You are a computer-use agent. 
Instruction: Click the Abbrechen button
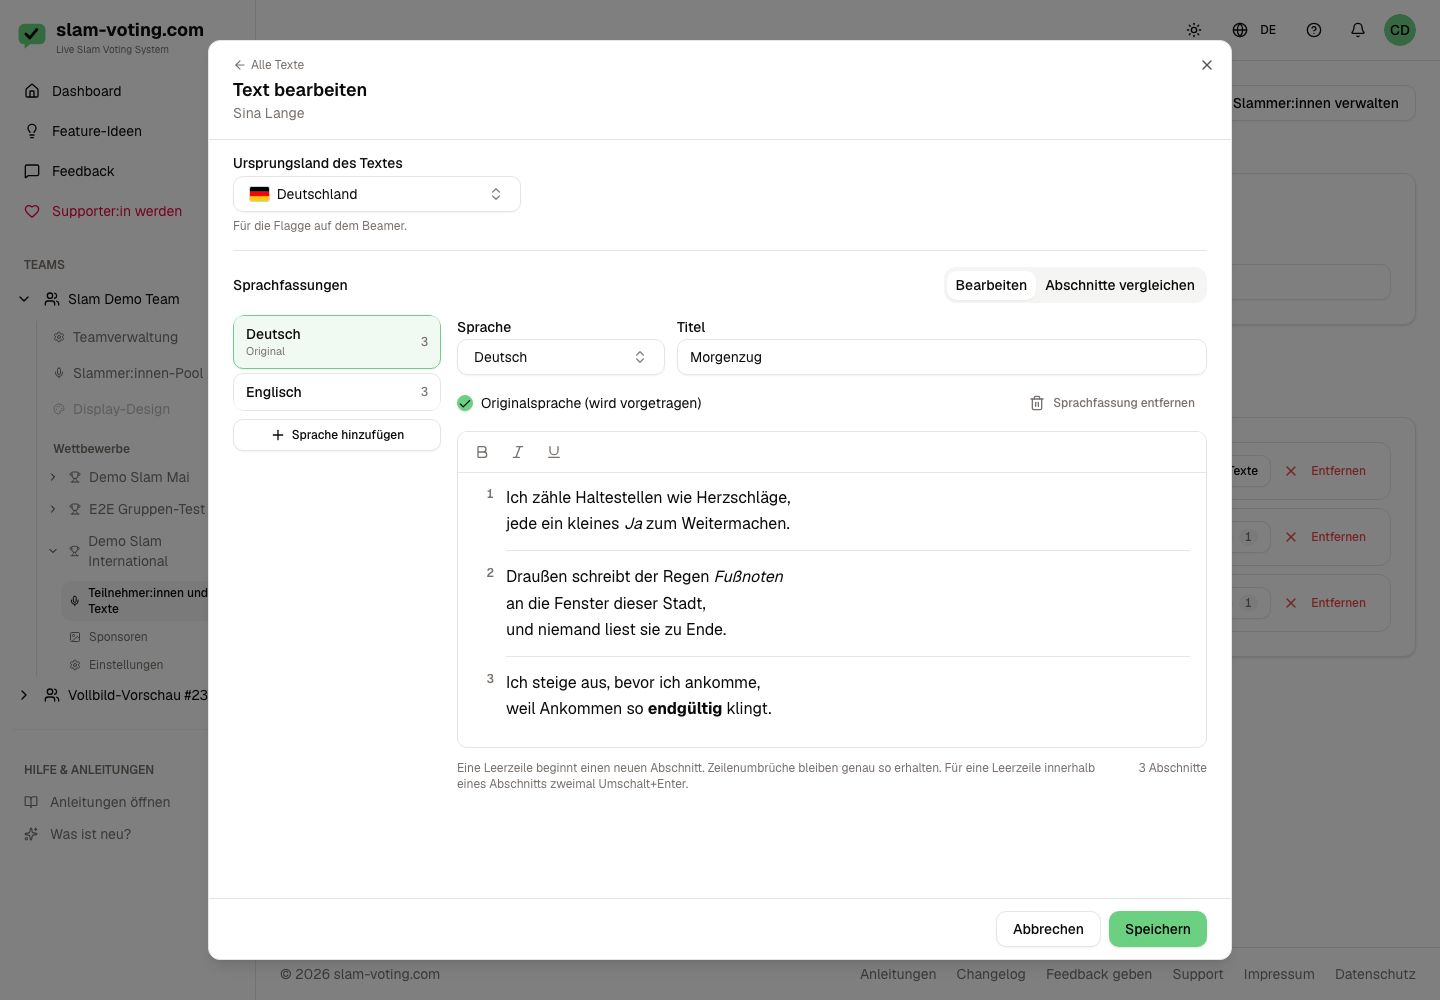coord(1048,929)
